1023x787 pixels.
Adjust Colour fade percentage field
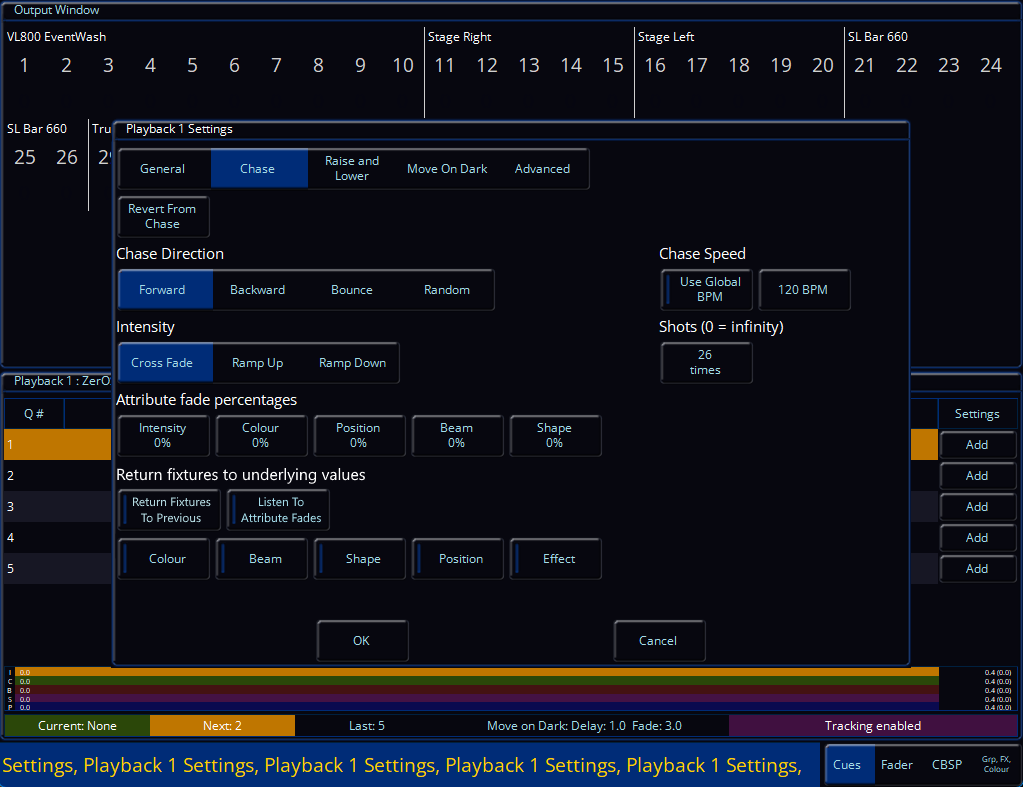point(260,436)
